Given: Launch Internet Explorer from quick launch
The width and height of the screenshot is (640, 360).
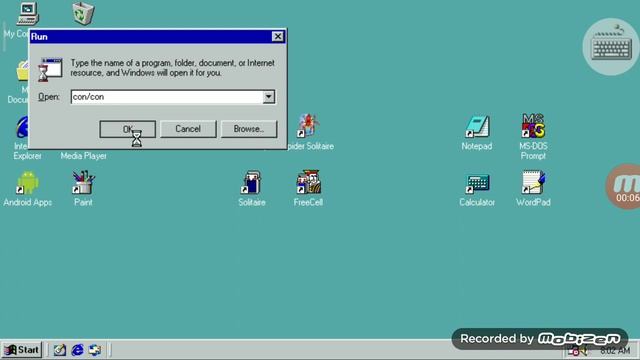Looking at the screenshot, I should 78,350.
